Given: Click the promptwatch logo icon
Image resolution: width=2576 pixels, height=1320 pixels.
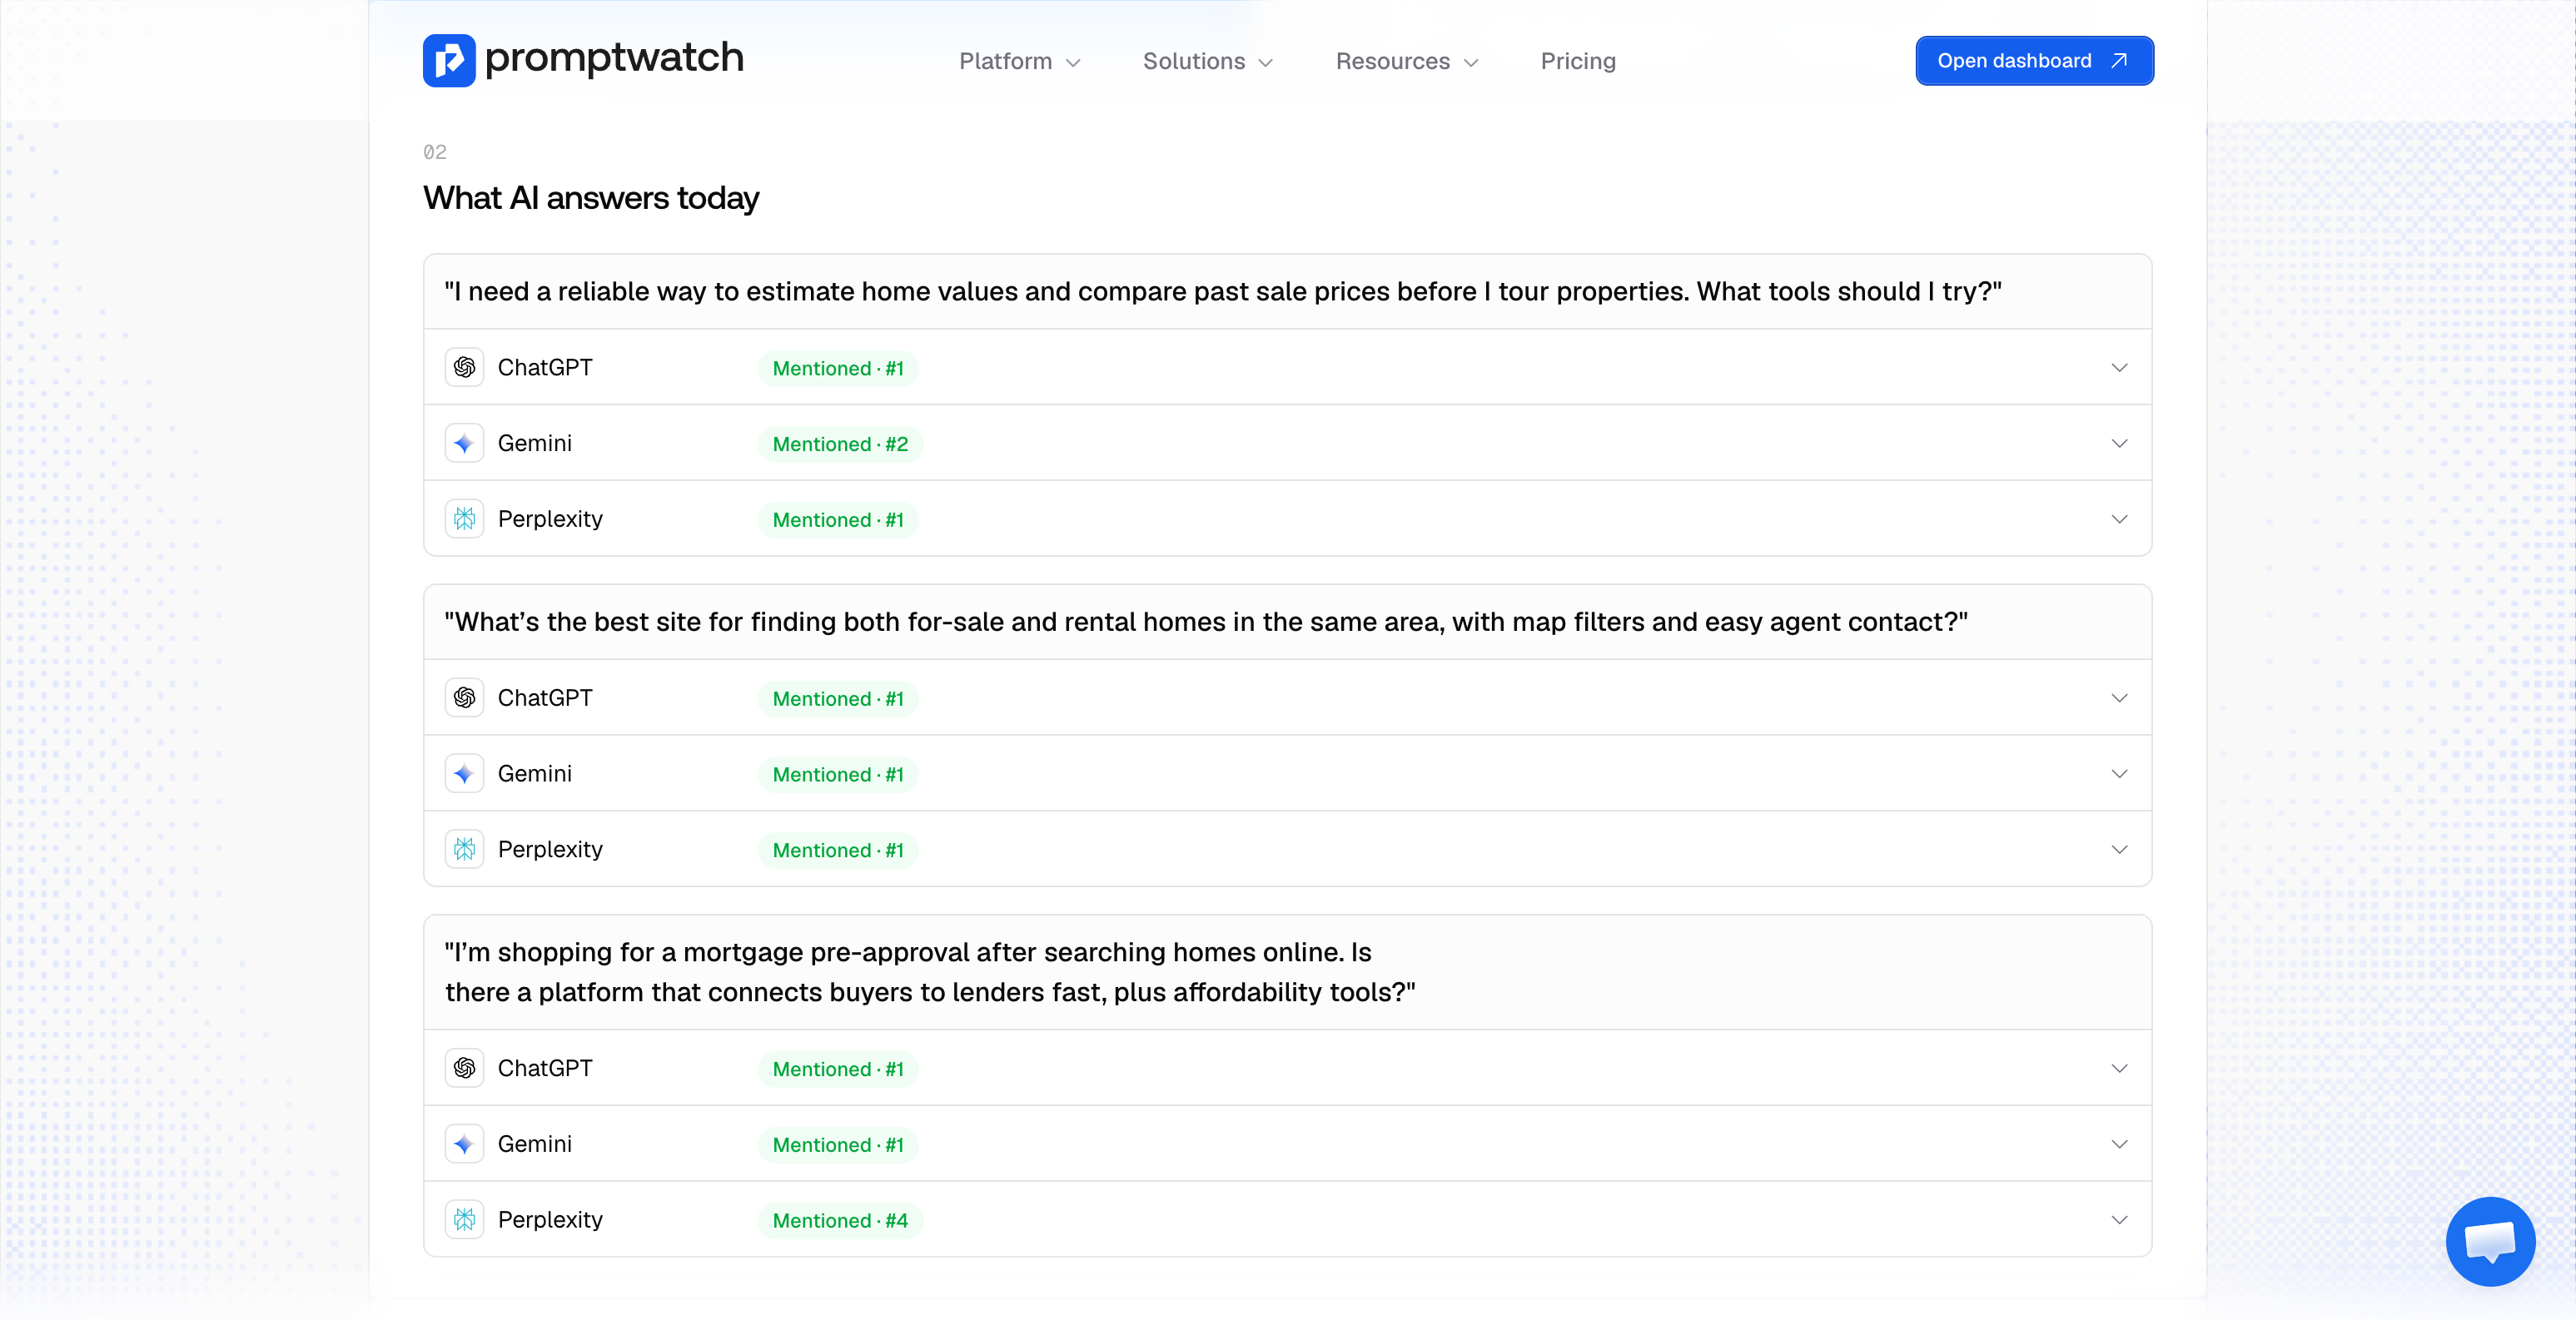Looking at the screenshot, I should coord(449,60).
